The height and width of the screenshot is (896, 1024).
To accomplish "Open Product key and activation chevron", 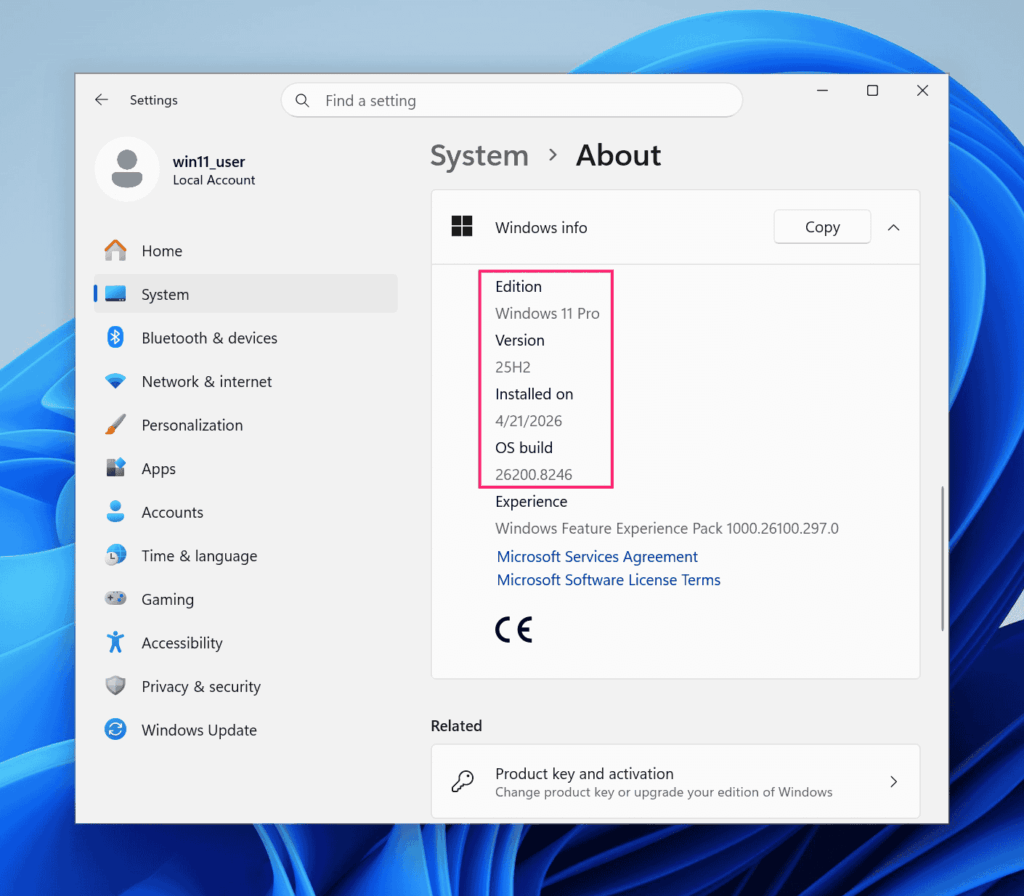I will point(893,782).
